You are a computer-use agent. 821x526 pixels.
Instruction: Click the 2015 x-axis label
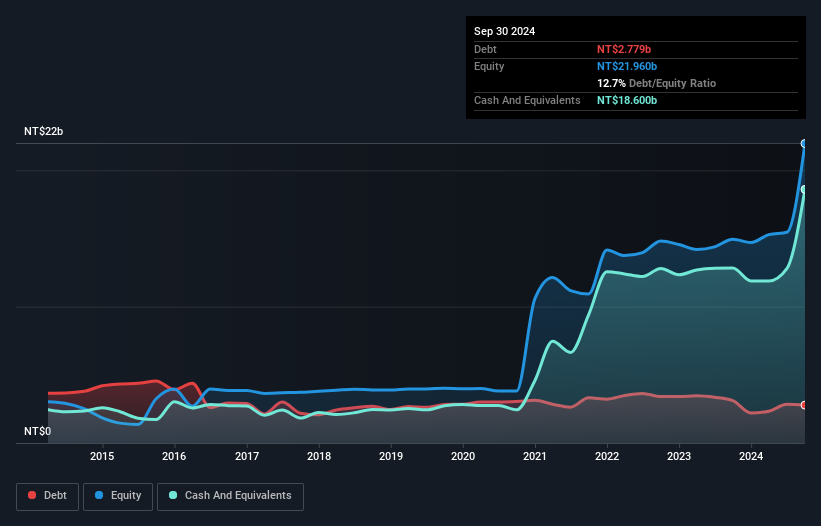coord(102,456)
